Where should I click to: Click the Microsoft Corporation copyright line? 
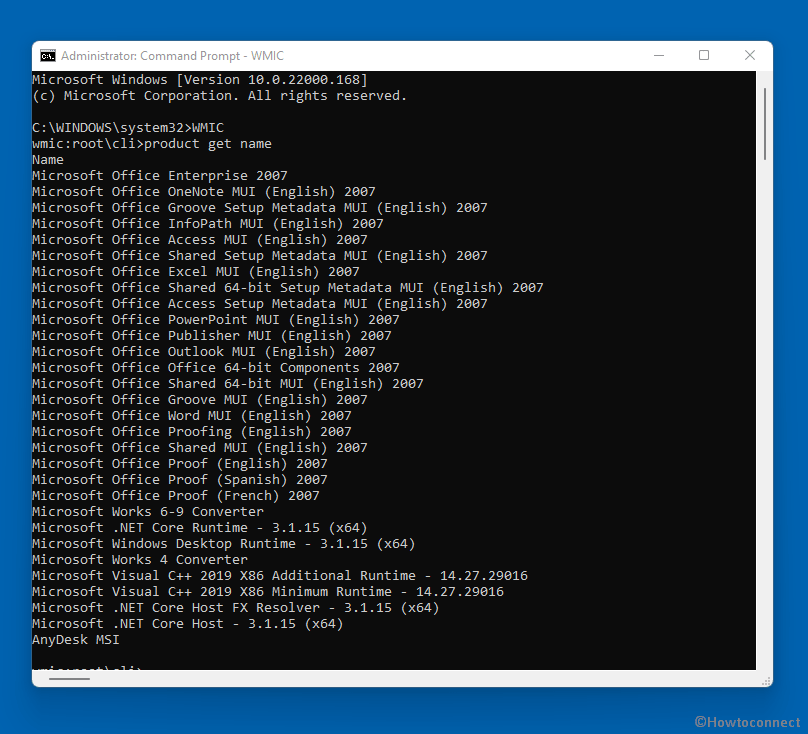coord(220,96)
